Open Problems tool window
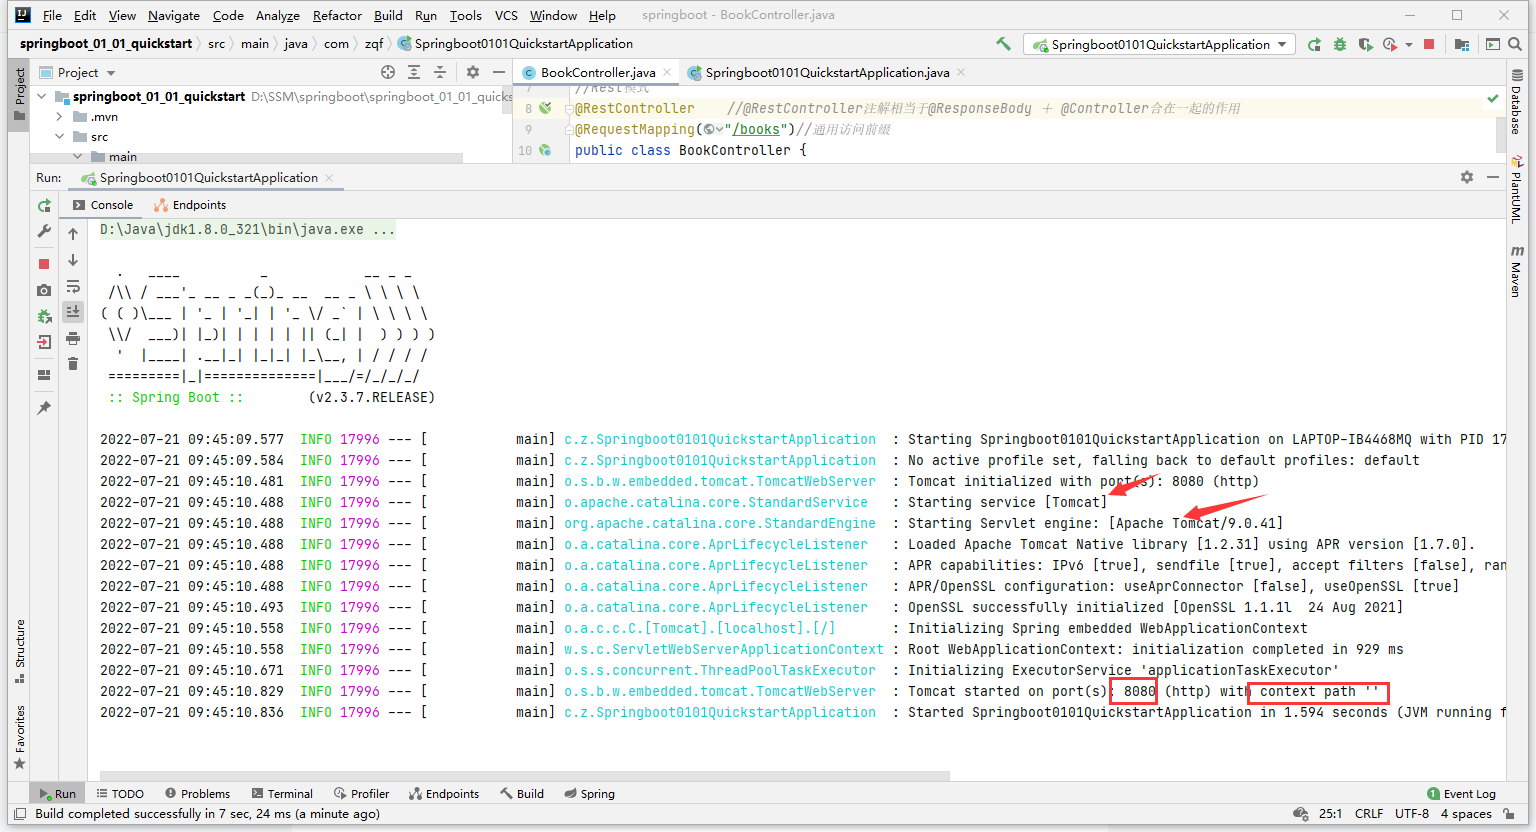Screen dimensions: 1536x832 197,794
